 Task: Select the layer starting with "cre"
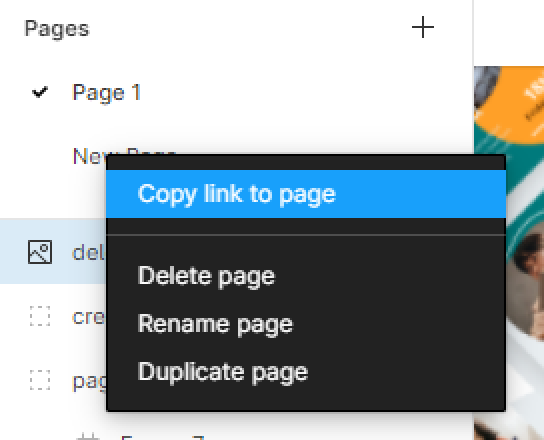pyautogui.click(x=88, y=316)
